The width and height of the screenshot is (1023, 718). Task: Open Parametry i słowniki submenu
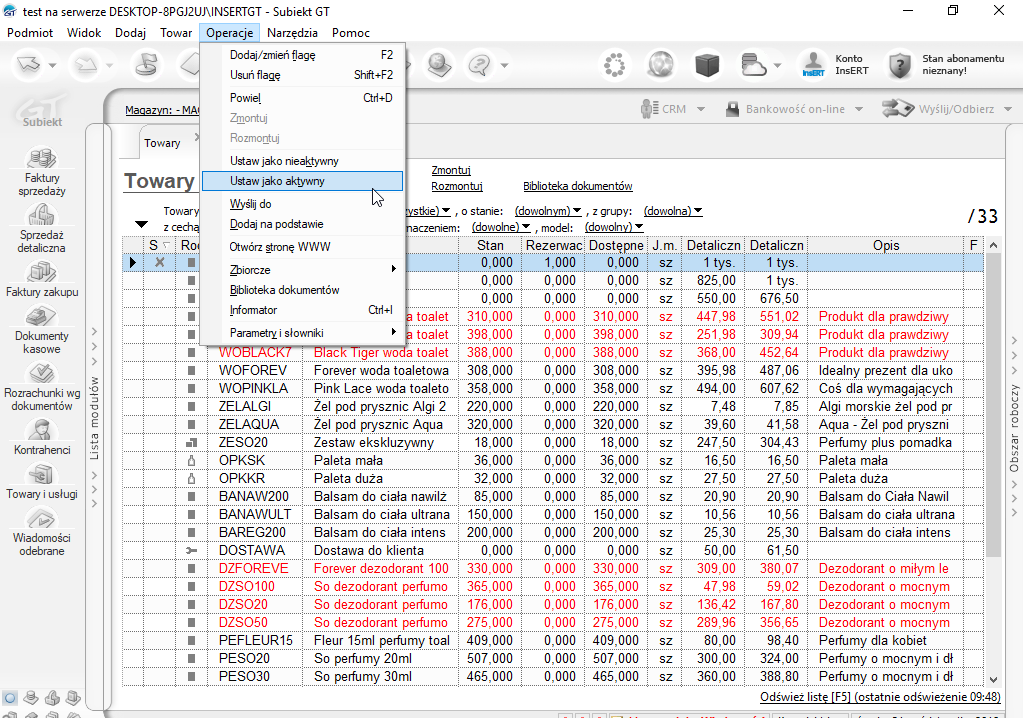pyautogui.click(x=303, y=333)
